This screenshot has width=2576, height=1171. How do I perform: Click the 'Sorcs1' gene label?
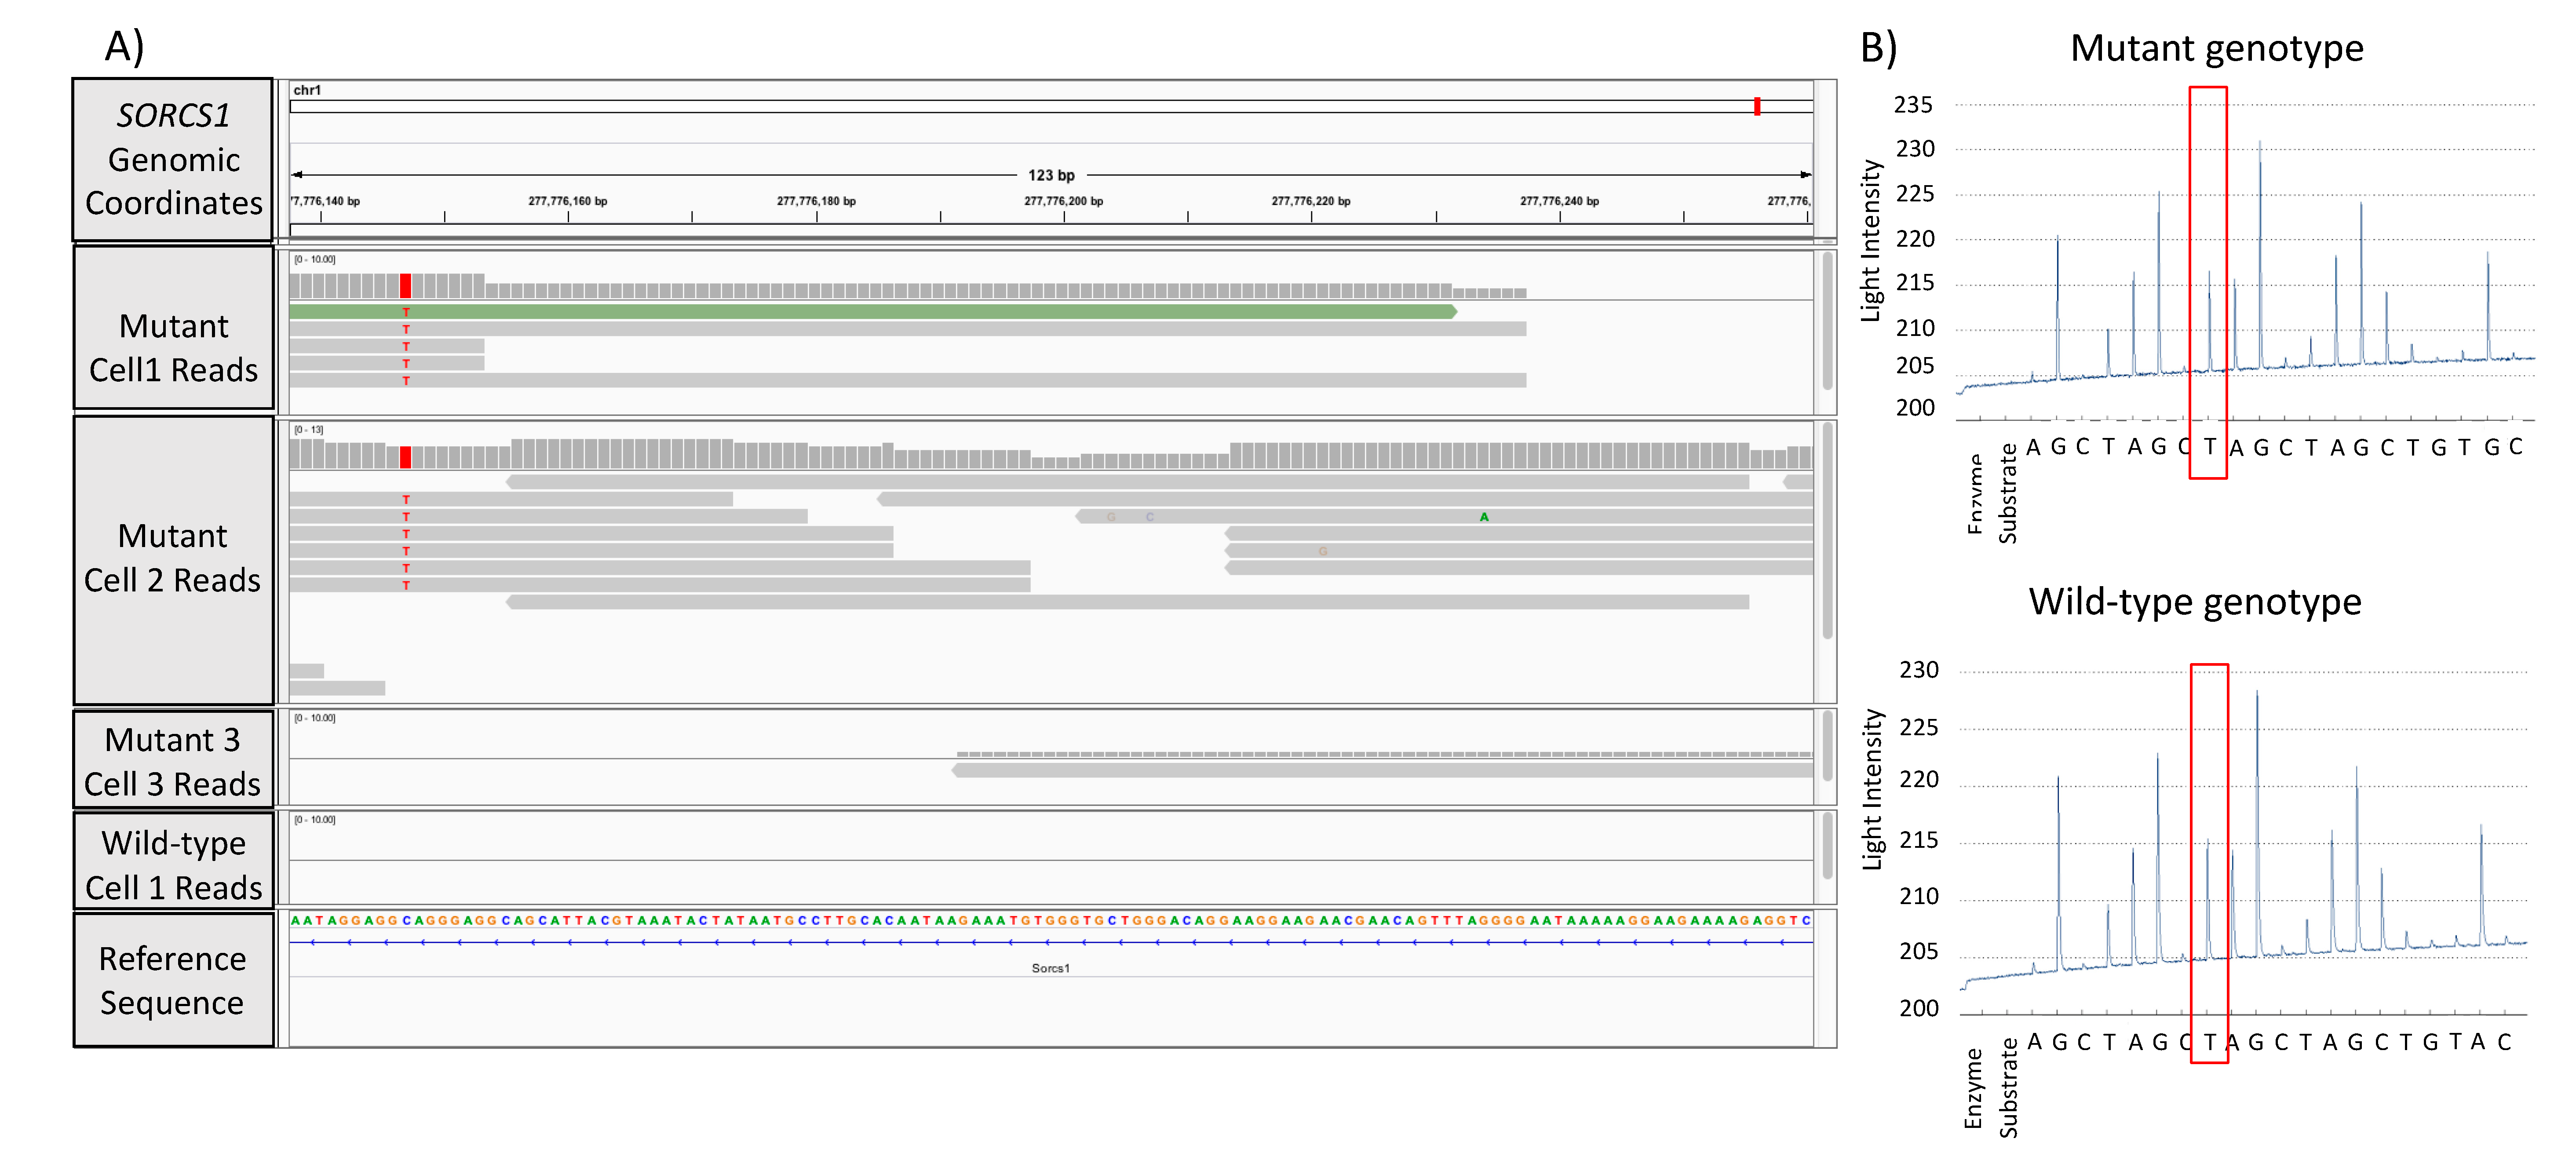click(1050, 968)
